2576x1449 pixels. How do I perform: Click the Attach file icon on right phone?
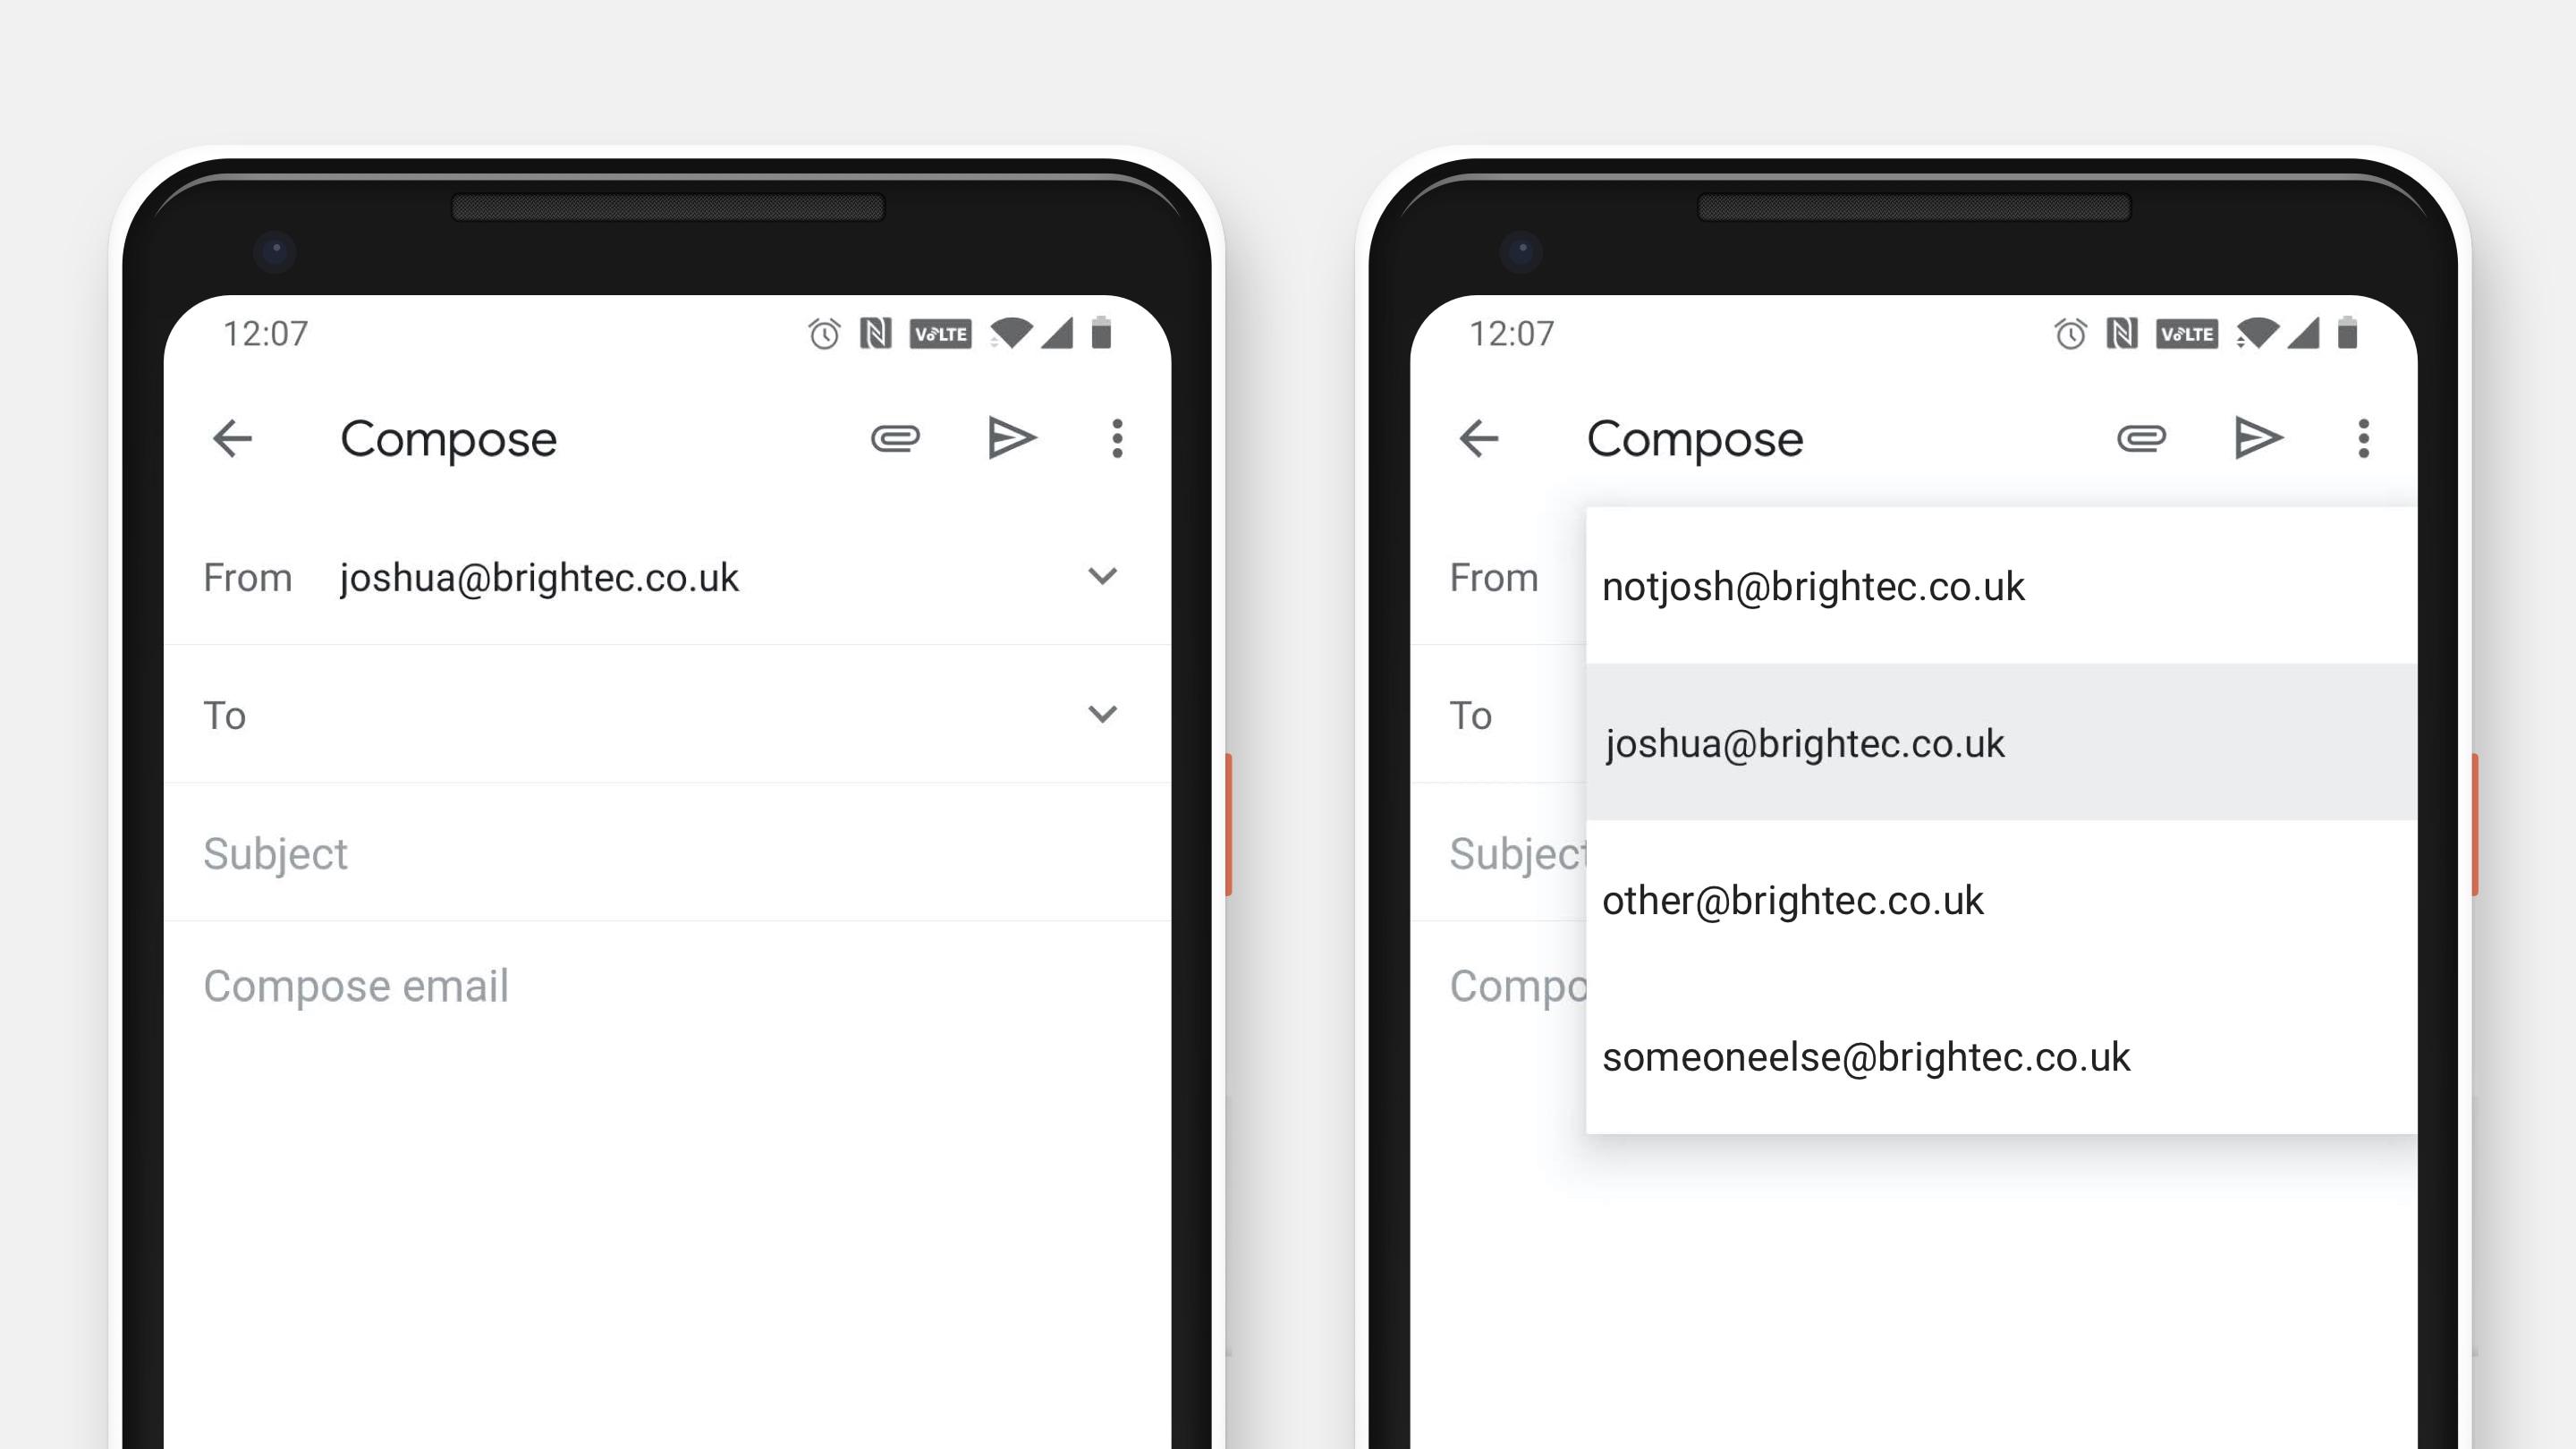coord(2142,439)
